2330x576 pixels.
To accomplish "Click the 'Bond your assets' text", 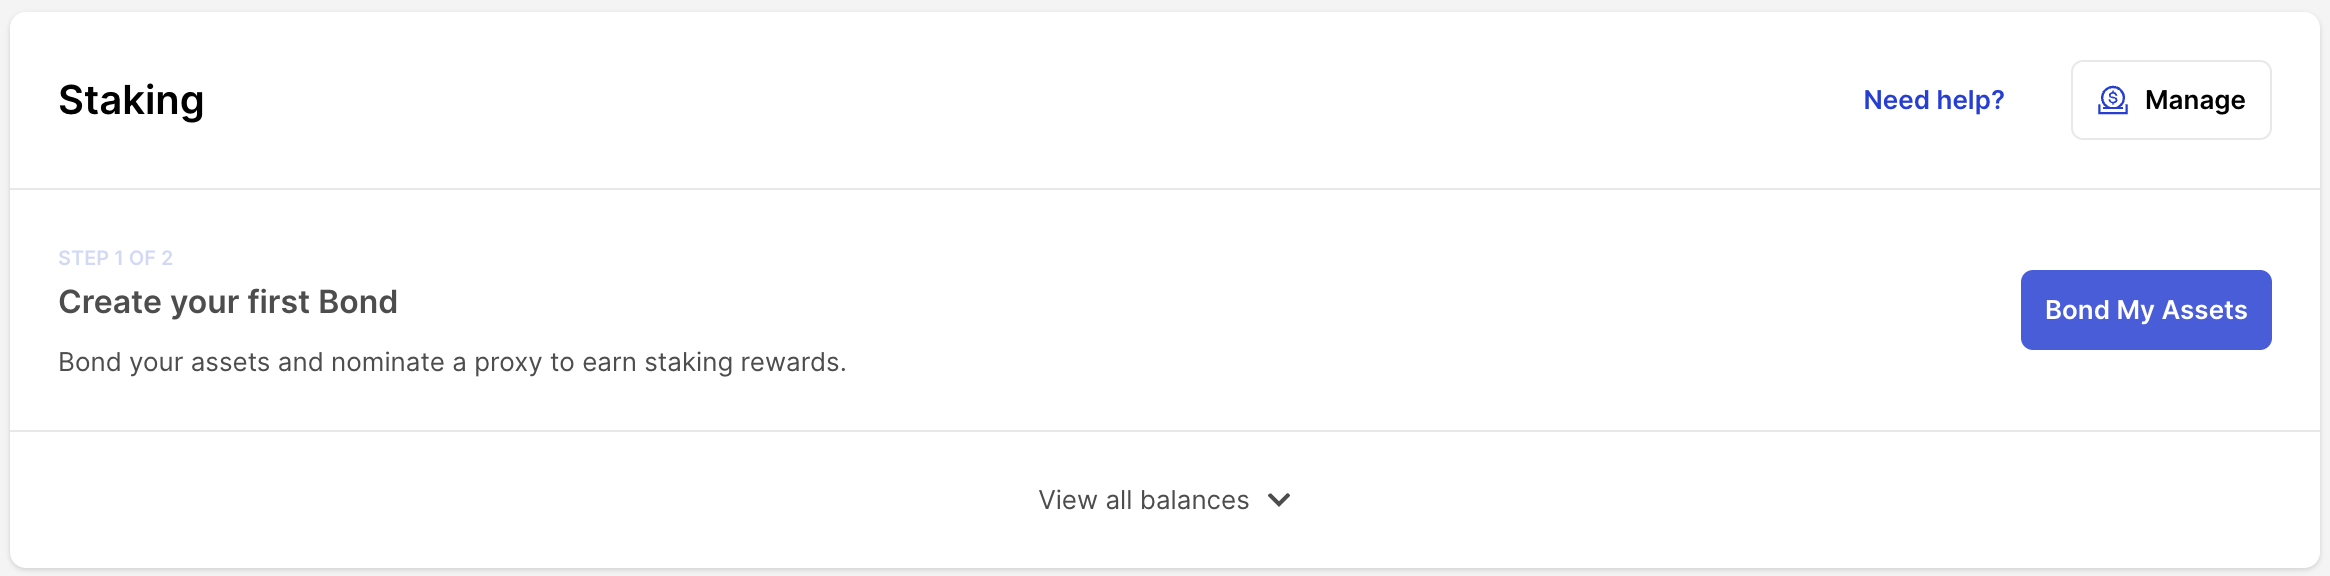I will (x=164, y=362).
